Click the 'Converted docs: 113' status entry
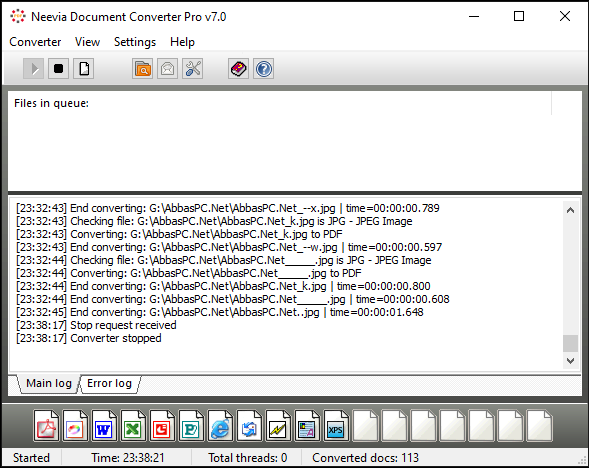Image resolution: width=589 pixels, height=468 pixels. [x=365, y=458]
